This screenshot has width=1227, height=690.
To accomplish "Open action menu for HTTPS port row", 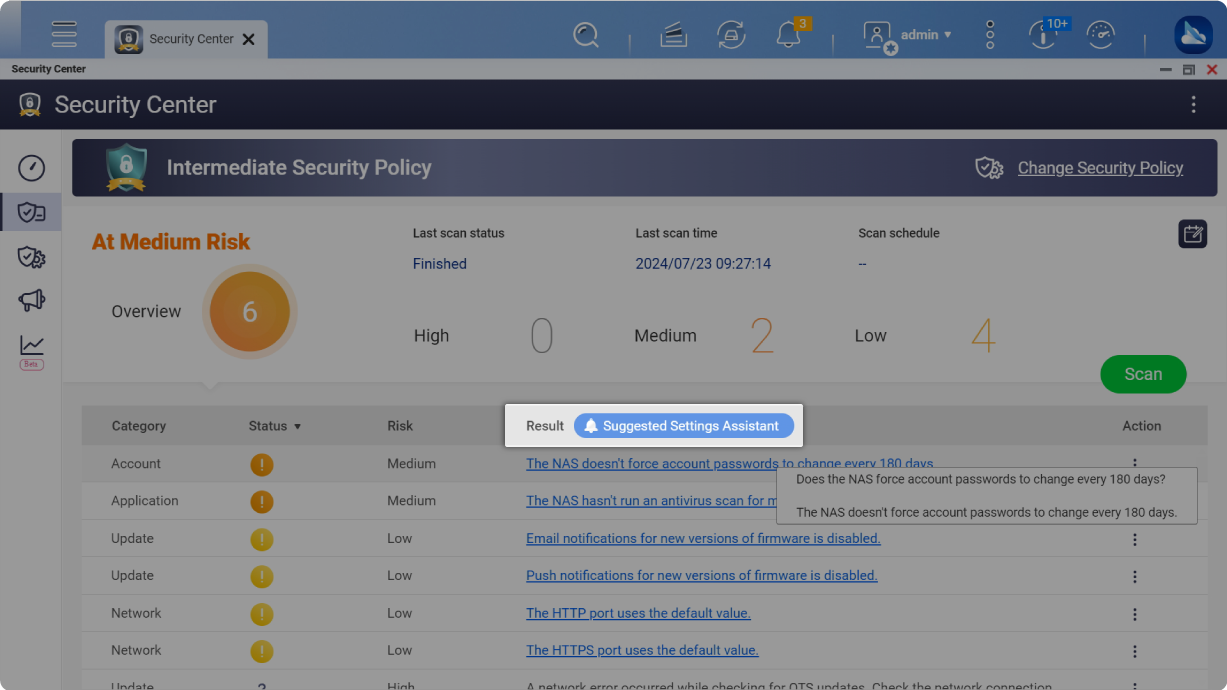I will pyautogui.click(x=1135, y=651).
